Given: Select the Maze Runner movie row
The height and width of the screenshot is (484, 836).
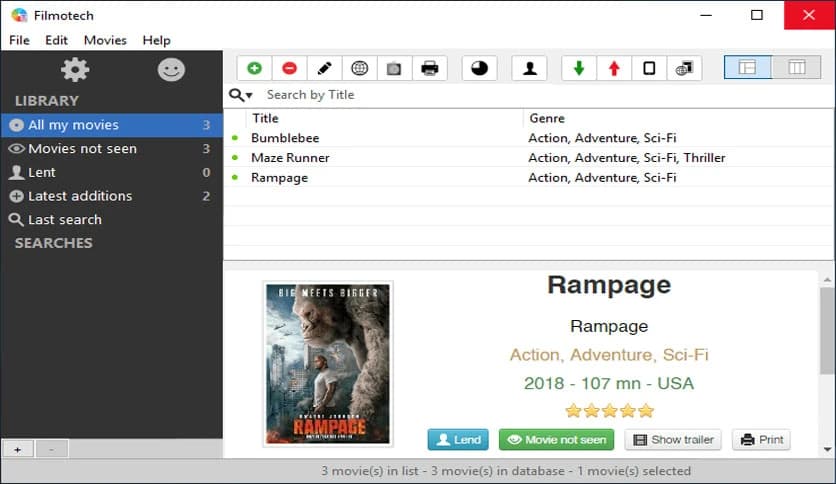Looking at the screenshot, I should coord(528,158).
